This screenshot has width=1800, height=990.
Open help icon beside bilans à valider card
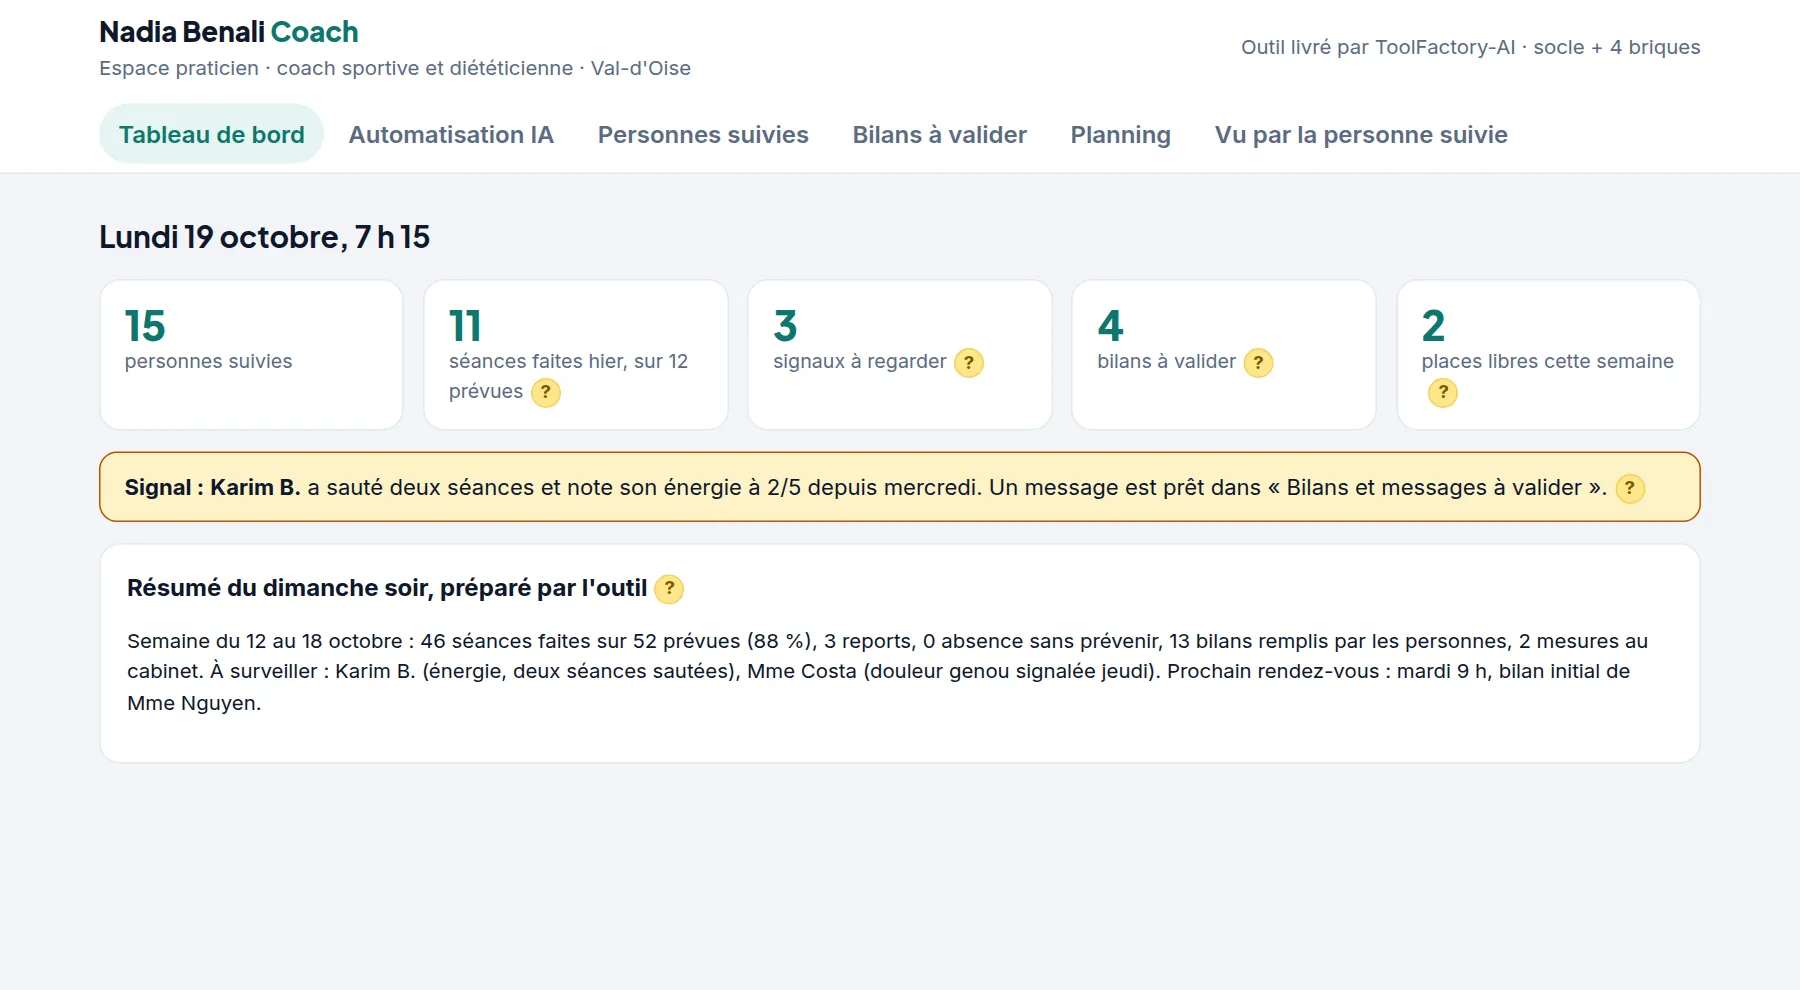click(x=1258, y=362)
